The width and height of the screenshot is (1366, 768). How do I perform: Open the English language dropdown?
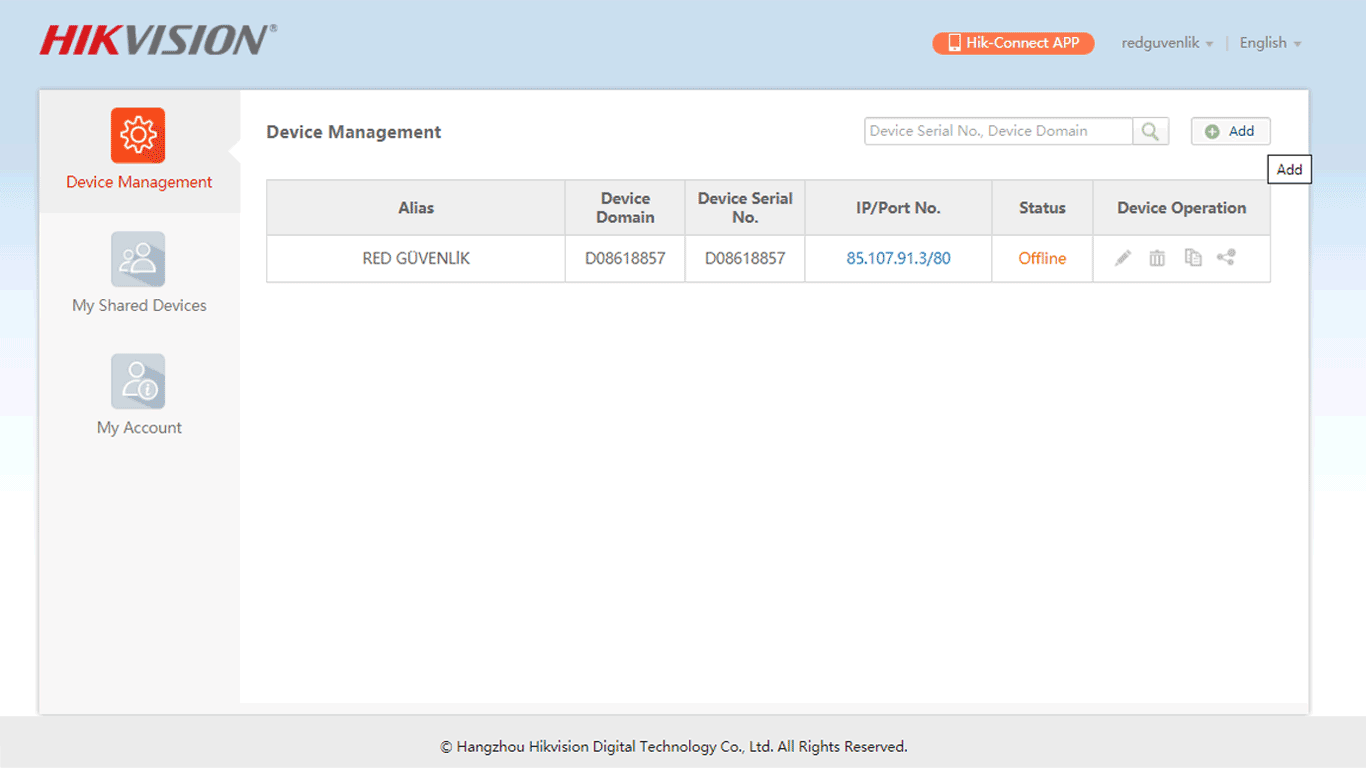tap(1270, 43)
